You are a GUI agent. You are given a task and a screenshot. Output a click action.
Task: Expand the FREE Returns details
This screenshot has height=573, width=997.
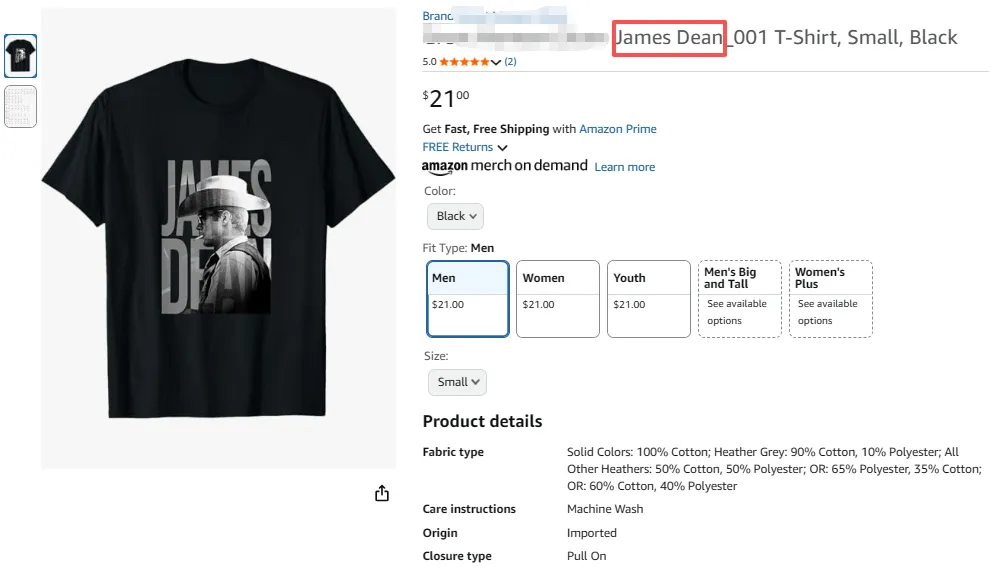465,147
